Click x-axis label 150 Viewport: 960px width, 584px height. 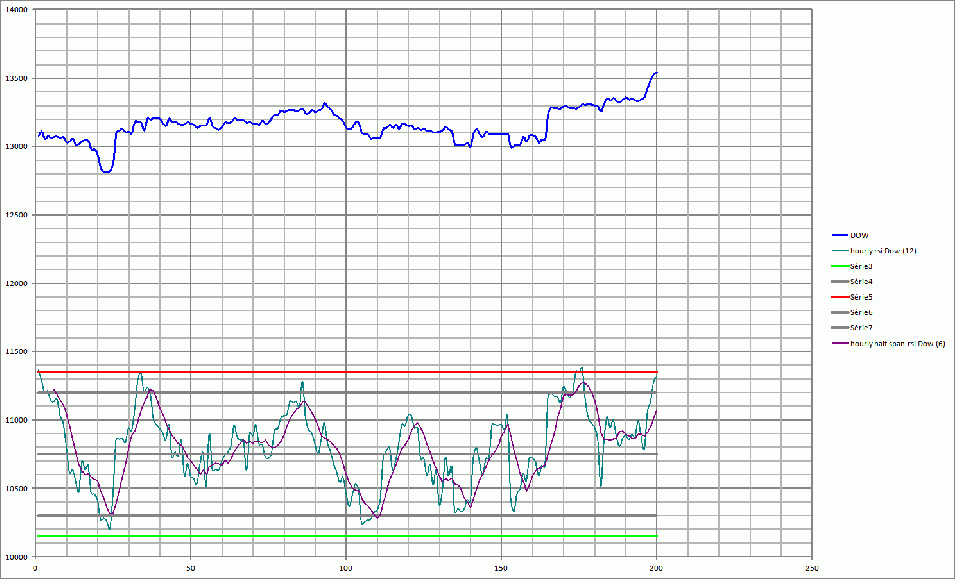[501, 568]
